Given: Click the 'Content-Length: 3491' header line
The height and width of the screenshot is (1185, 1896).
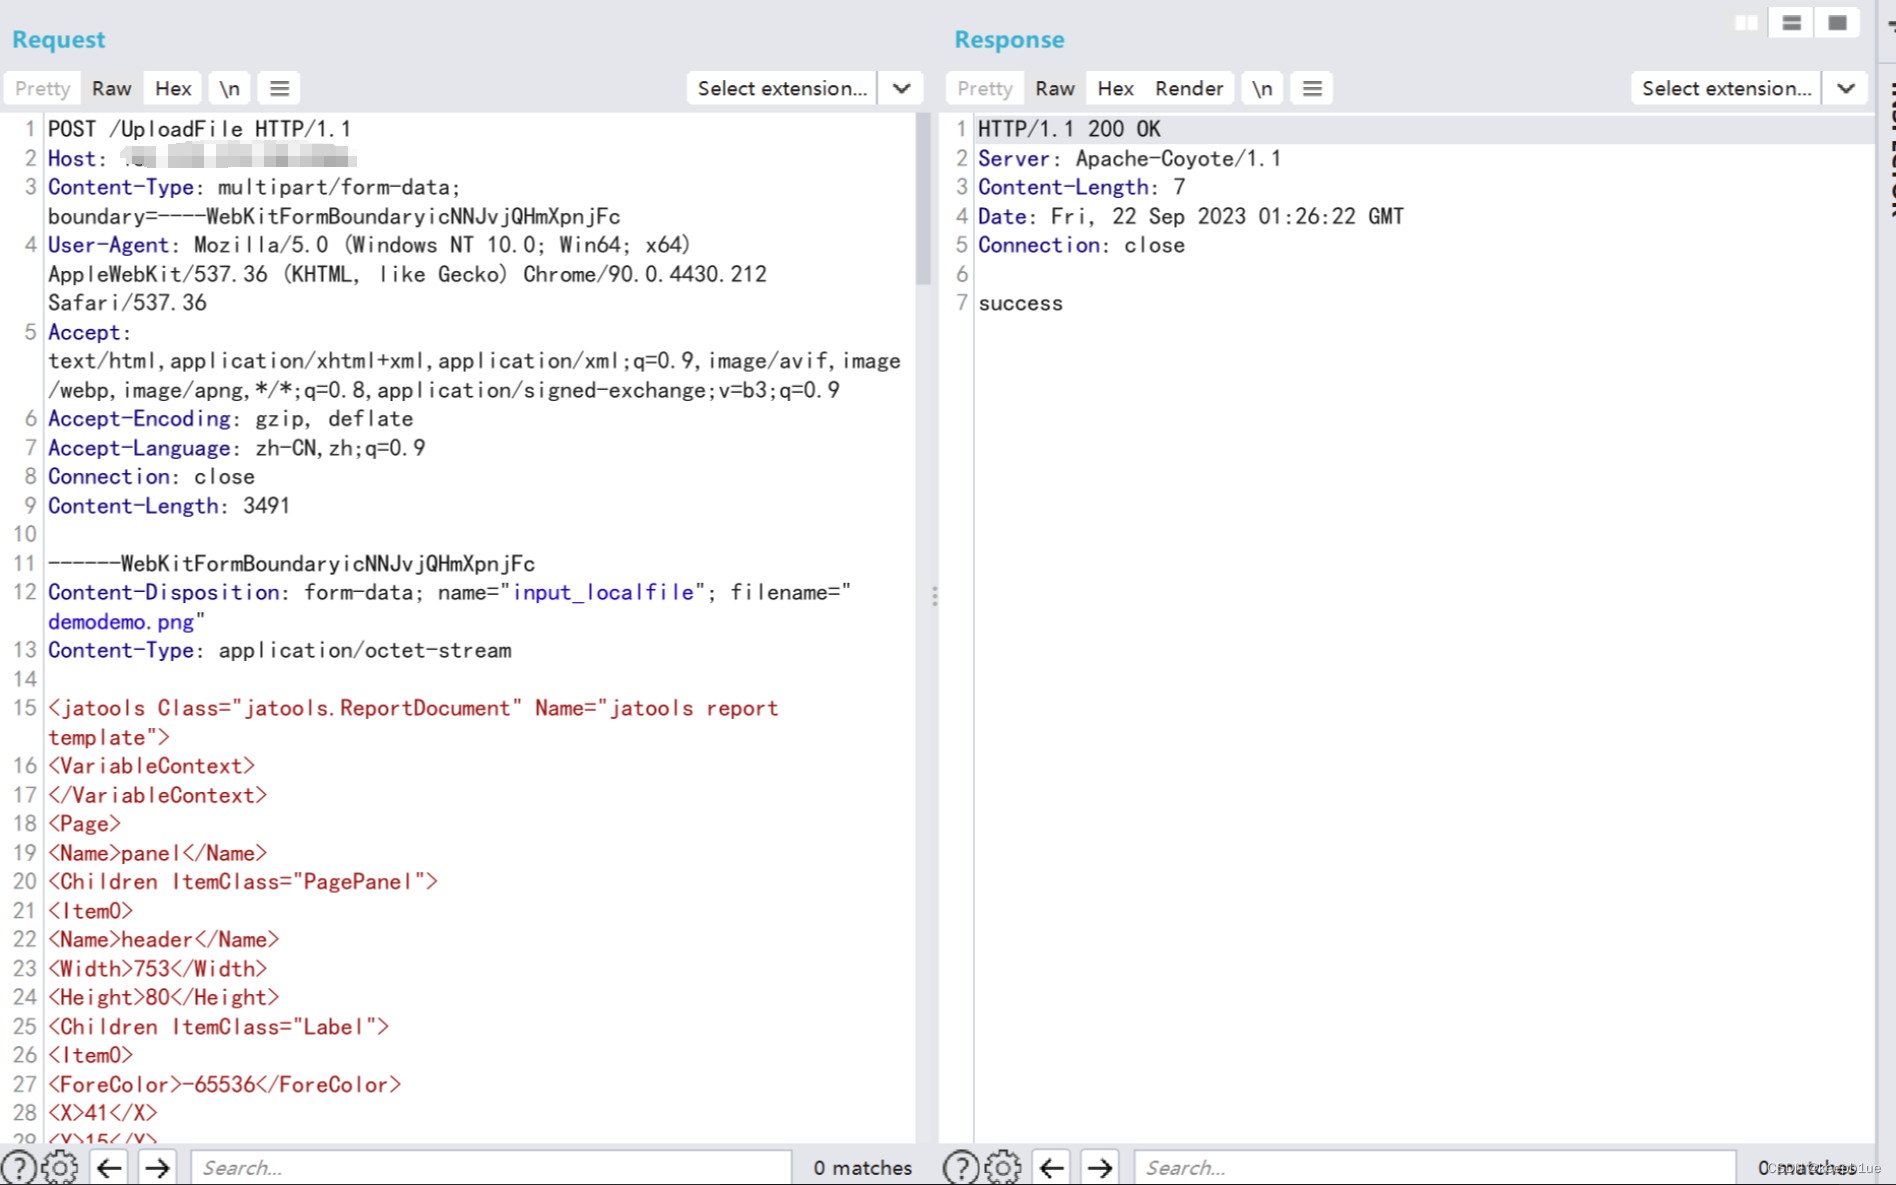Looking at the screenshot, I should pos(169,506).
